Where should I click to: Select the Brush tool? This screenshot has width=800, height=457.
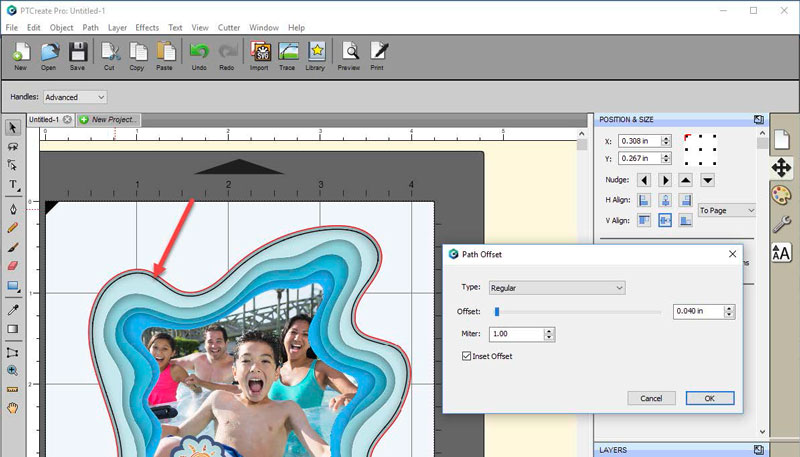[x=13, y=247]
